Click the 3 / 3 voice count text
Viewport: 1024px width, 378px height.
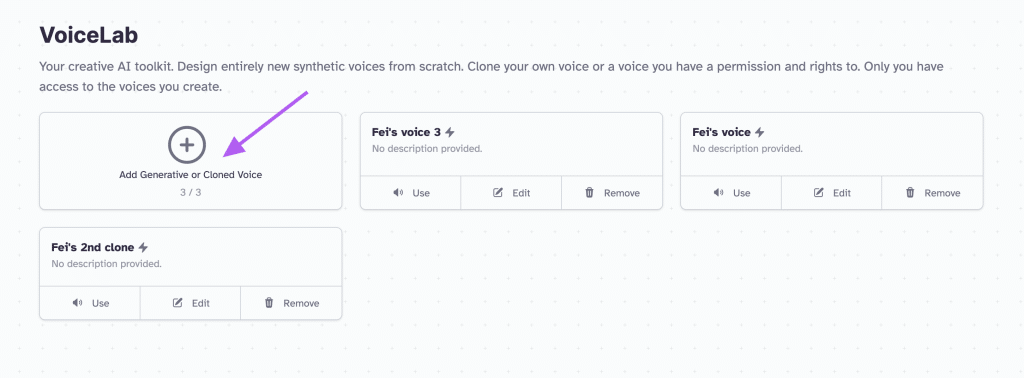point(191,193)
